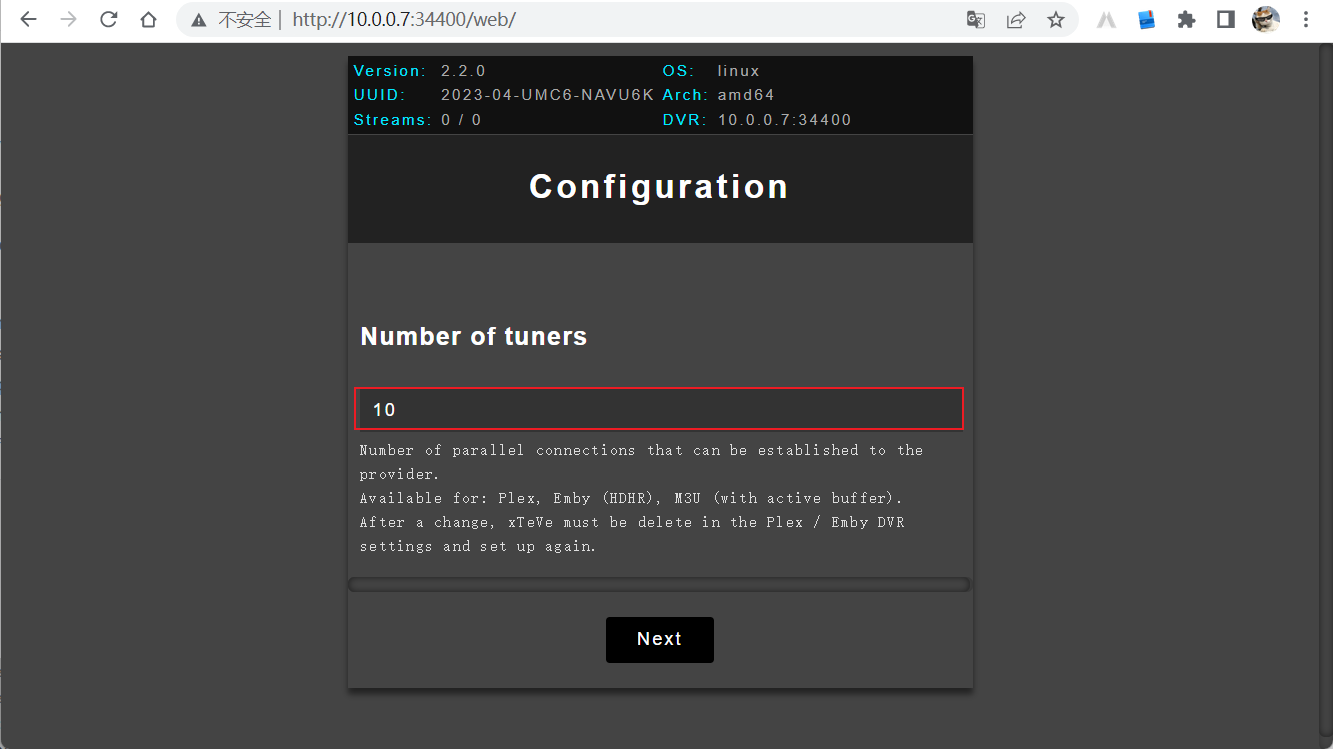Toggle the browser side panel

(x=1226, y=20)
